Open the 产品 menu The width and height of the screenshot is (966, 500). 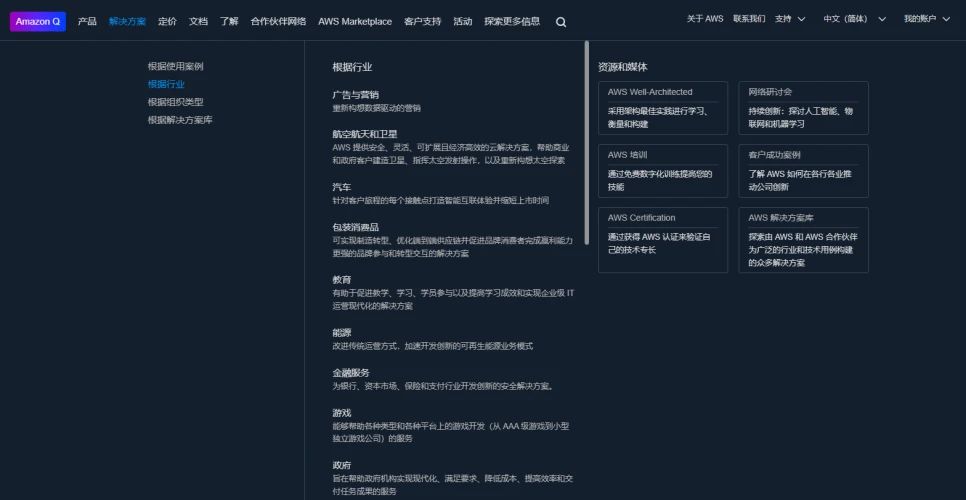point(87,22)
